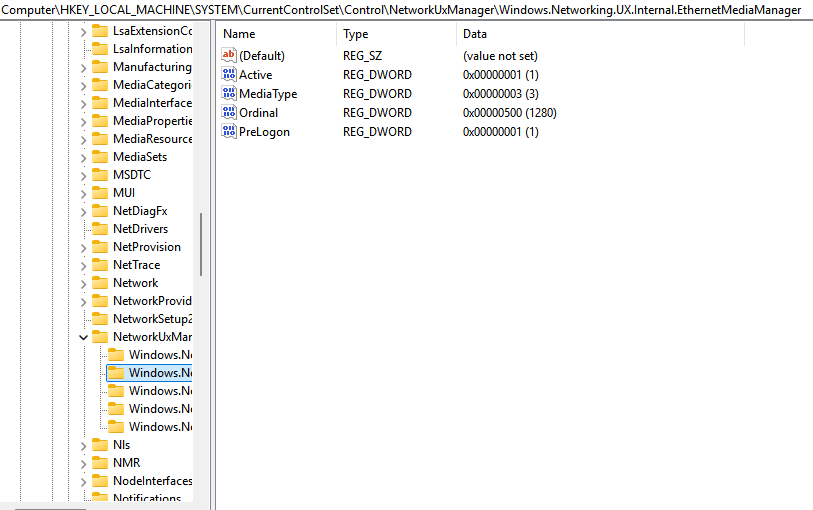The image size is (813, 510).
Task: Expand the NetProvision key
Action: pyautogui.click(x=83, y=248)
